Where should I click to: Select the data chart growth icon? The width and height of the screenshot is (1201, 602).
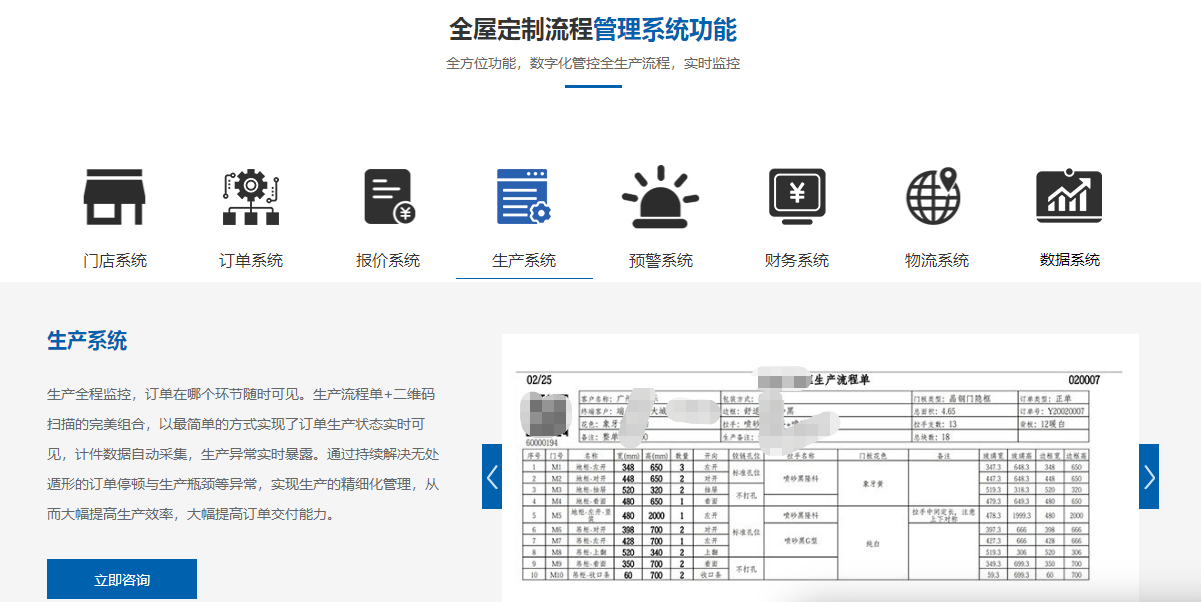pos(1069,196)
